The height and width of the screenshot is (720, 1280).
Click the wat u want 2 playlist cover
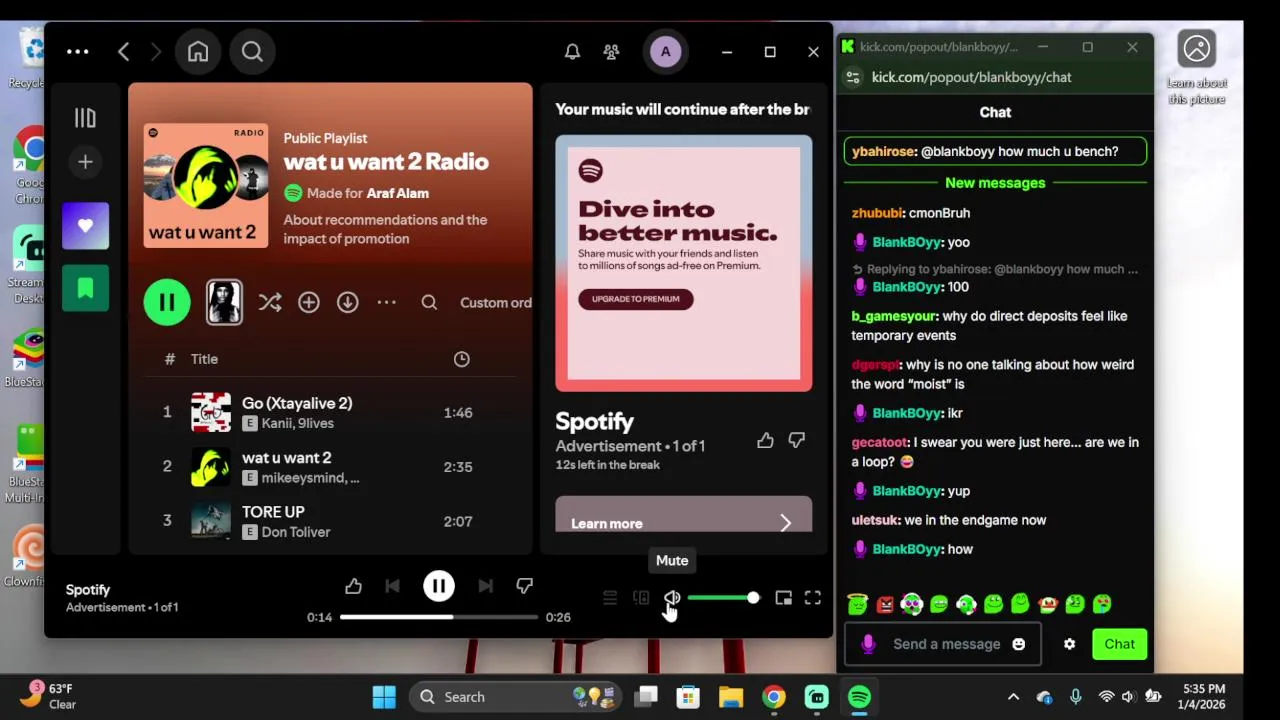tap(206, 186)
